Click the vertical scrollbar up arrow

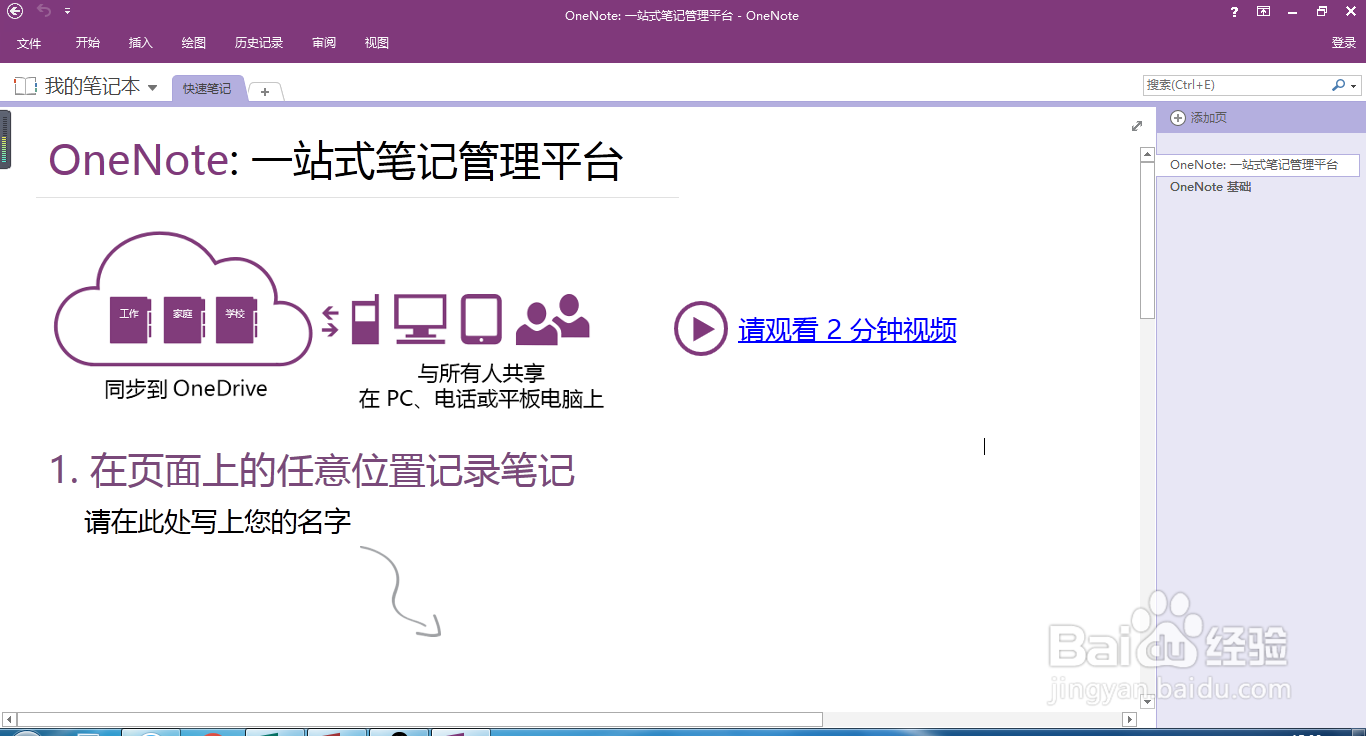pyautogui.click(x=1148, y=154)
